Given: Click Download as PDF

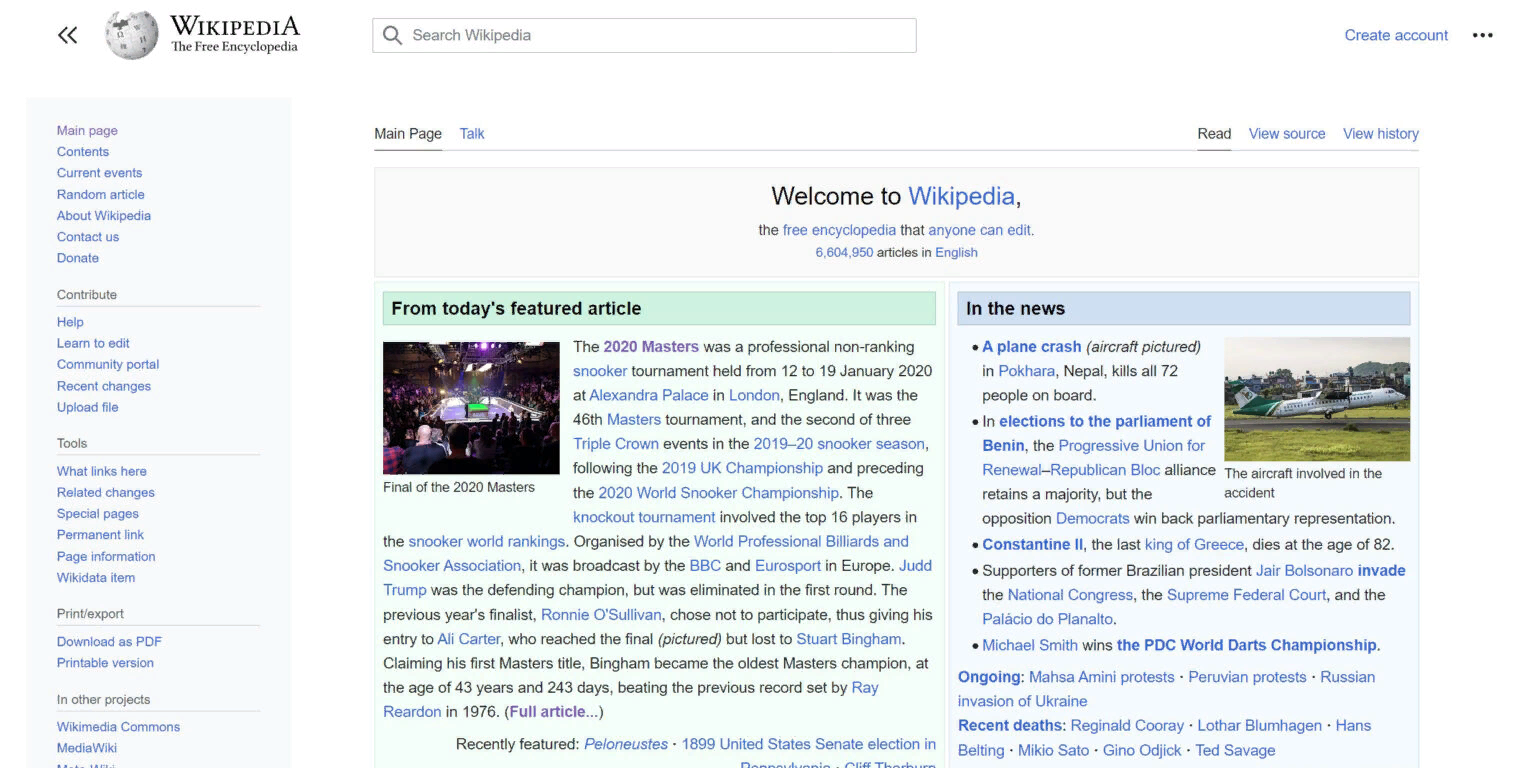Looking at the screenshot, I should [109, 642].
